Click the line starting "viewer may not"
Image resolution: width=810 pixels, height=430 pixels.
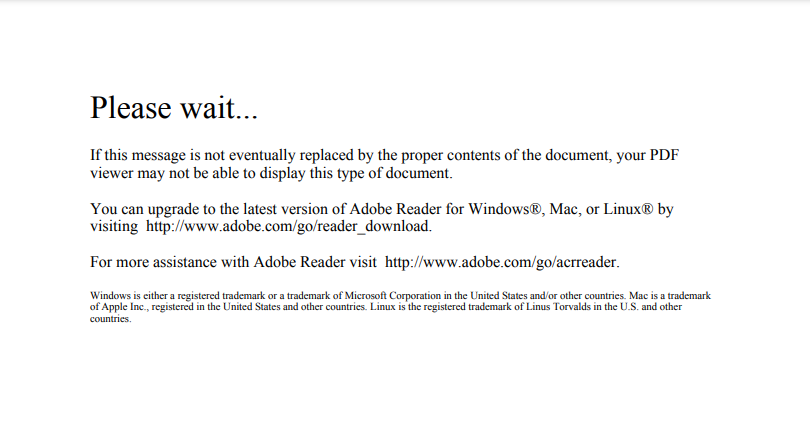tap(271, 173)
